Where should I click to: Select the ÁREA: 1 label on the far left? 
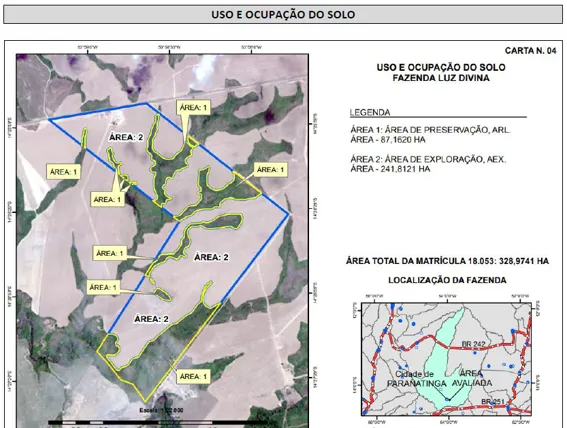63,172
